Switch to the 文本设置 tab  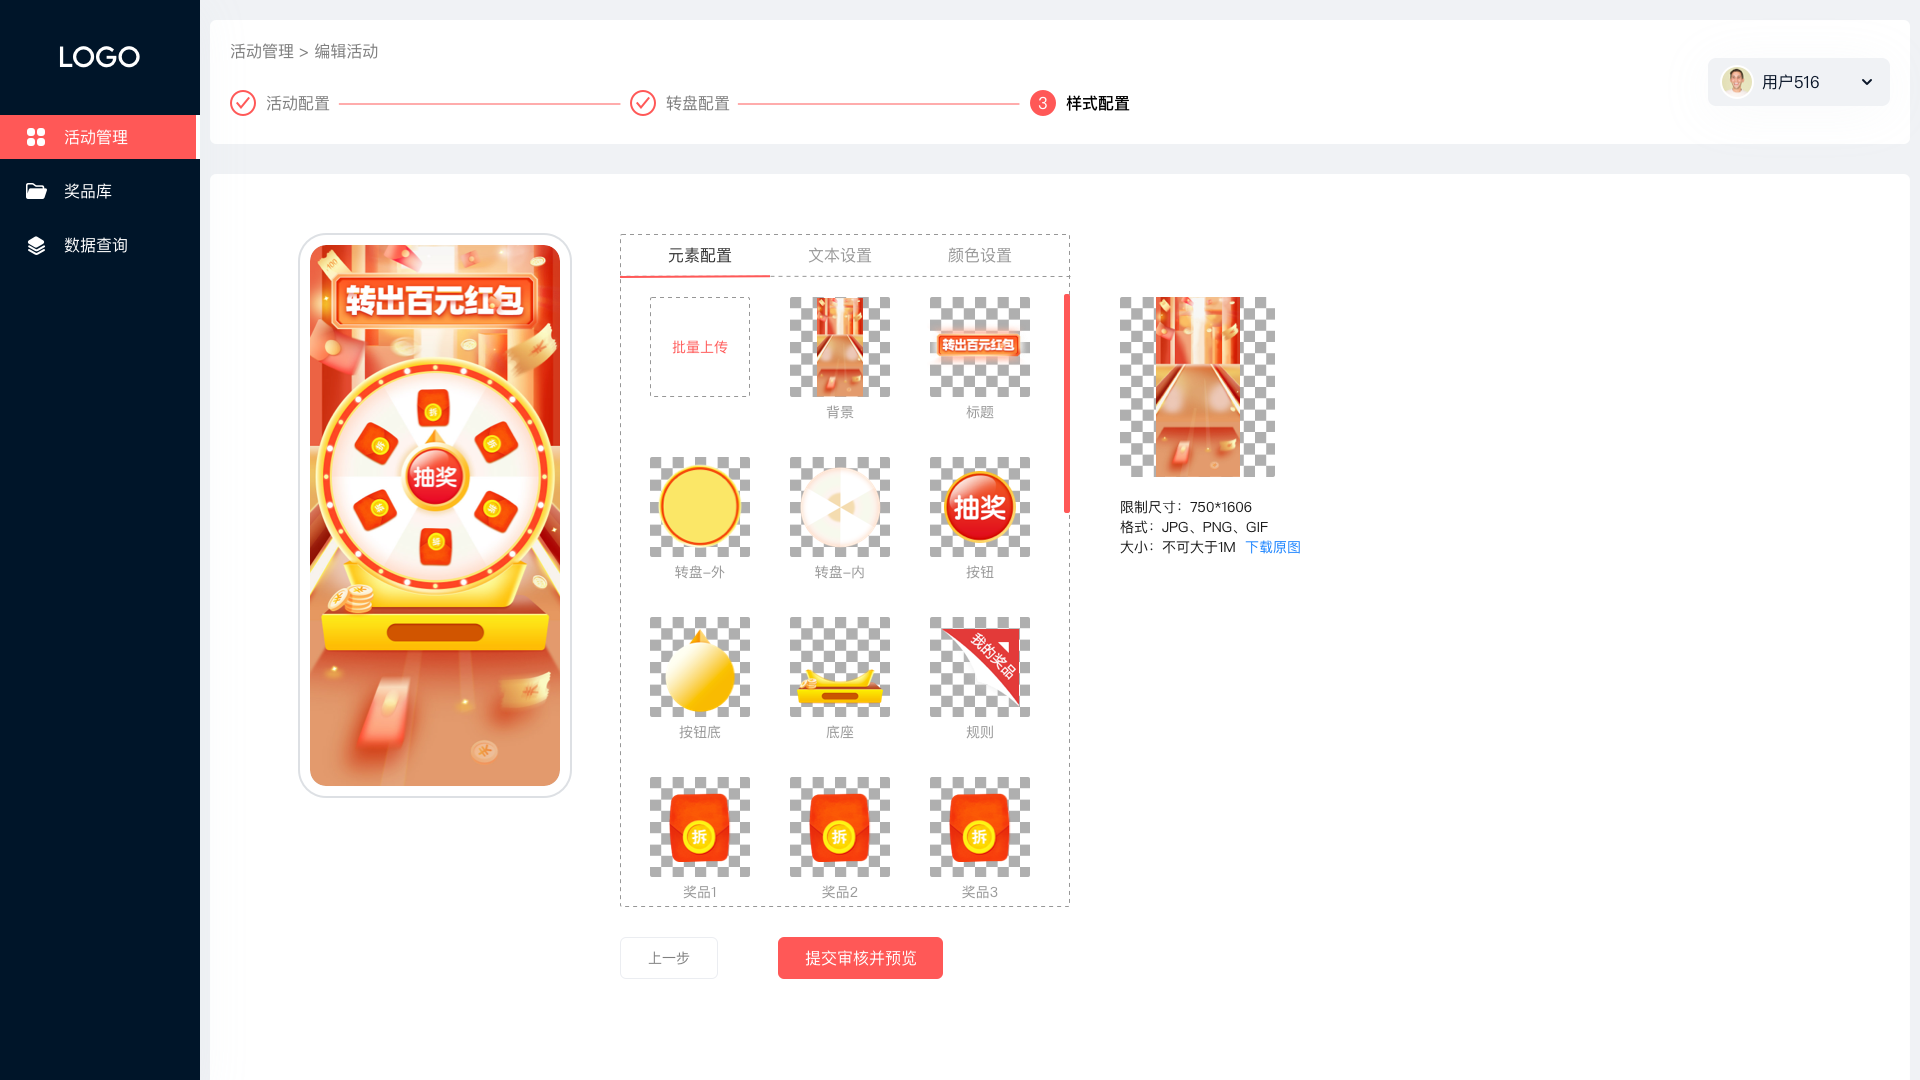[840, 256]
